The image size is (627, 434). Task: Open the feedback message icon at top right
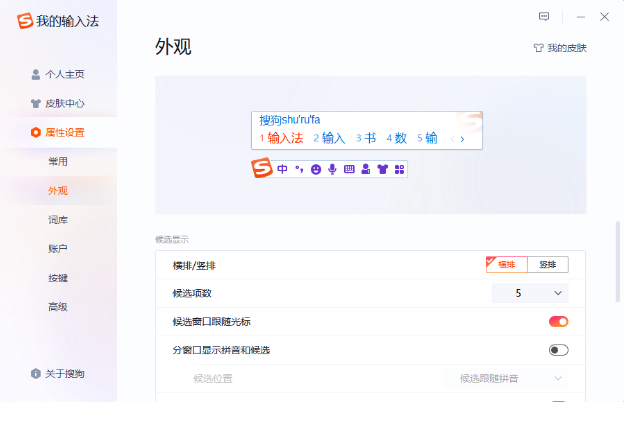[x=544, y=16]
